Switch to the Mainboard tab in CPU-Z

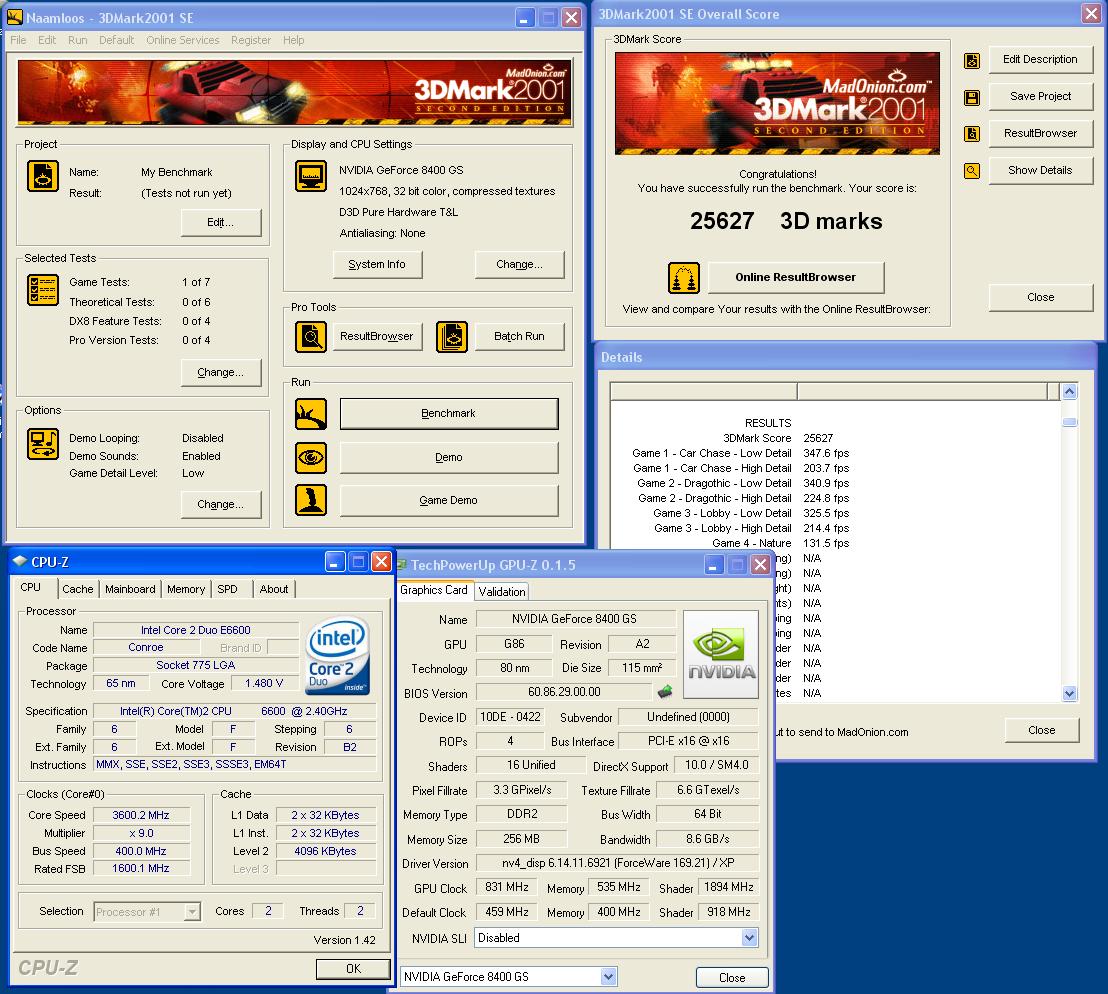click(x=130, y=589)
